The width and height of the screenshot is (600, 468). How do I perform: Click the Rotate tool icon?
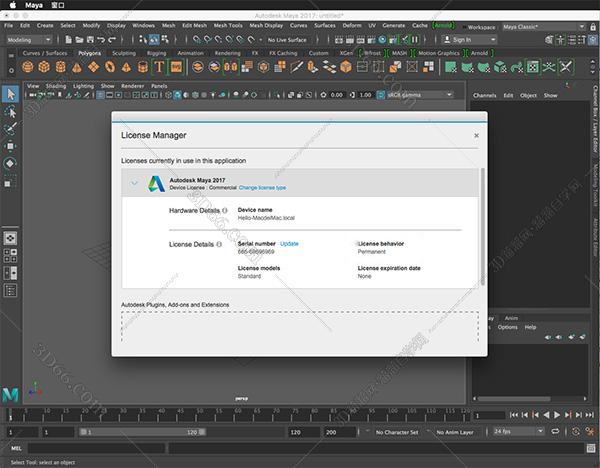coord(10,162)
